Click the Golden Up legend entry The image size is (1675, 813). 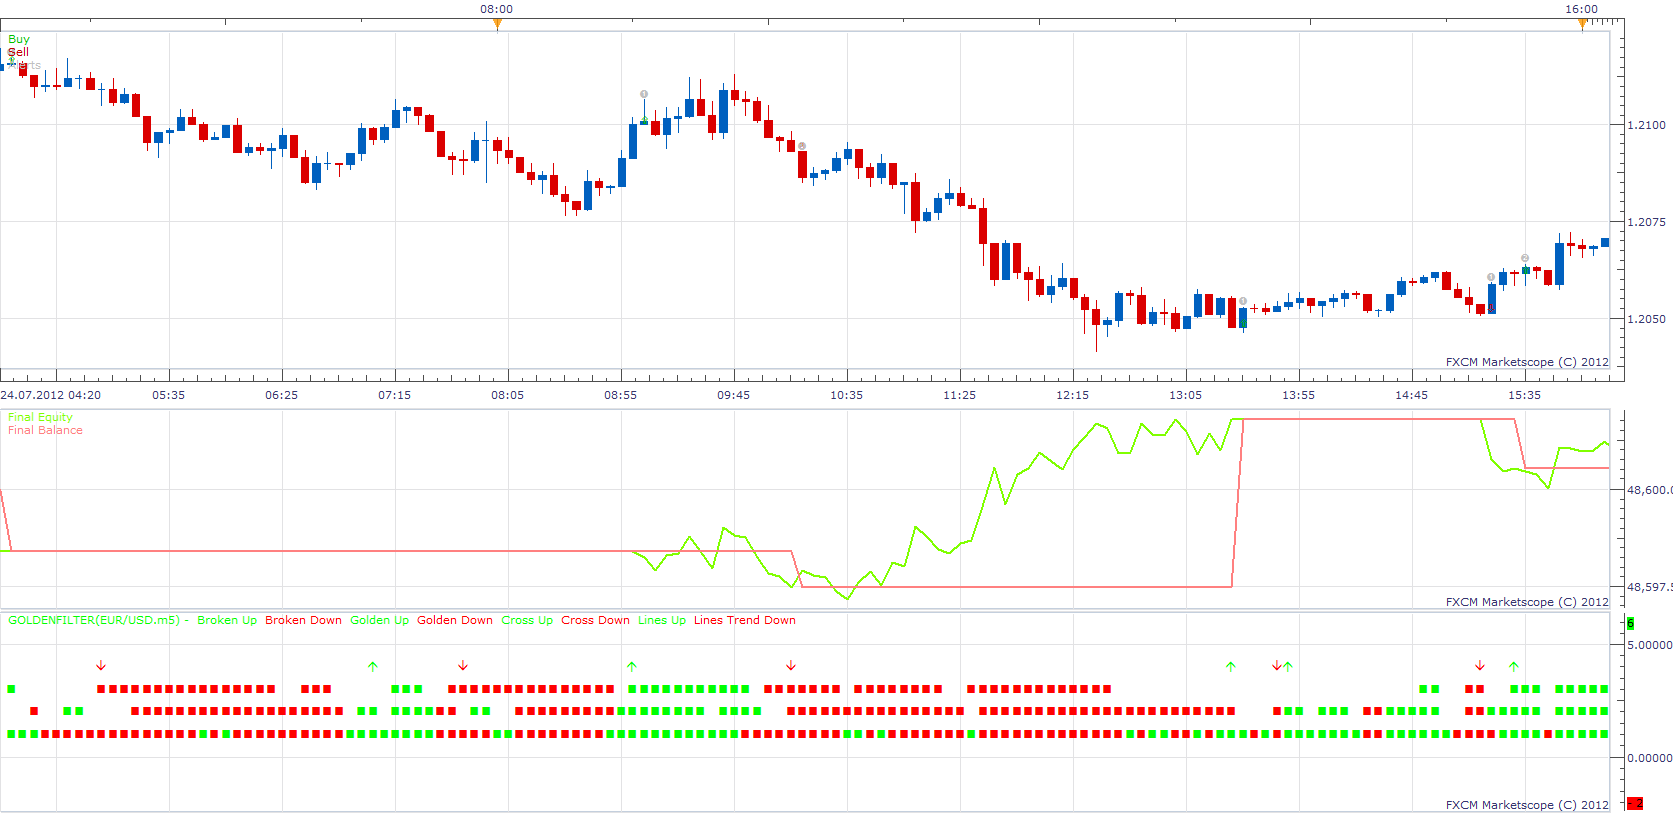(379, 620)
